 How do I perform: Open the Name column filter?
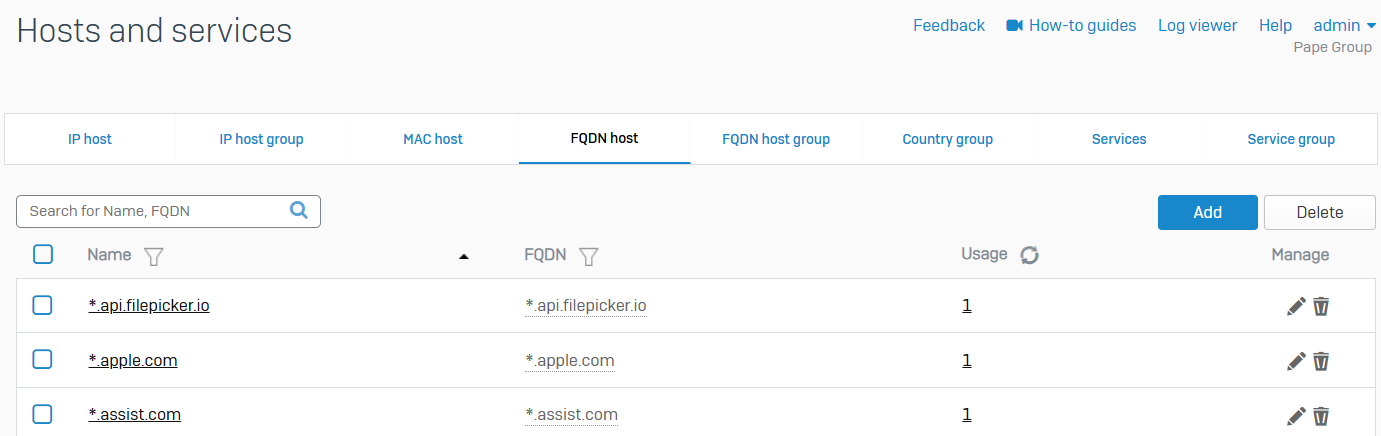point(153,256)
